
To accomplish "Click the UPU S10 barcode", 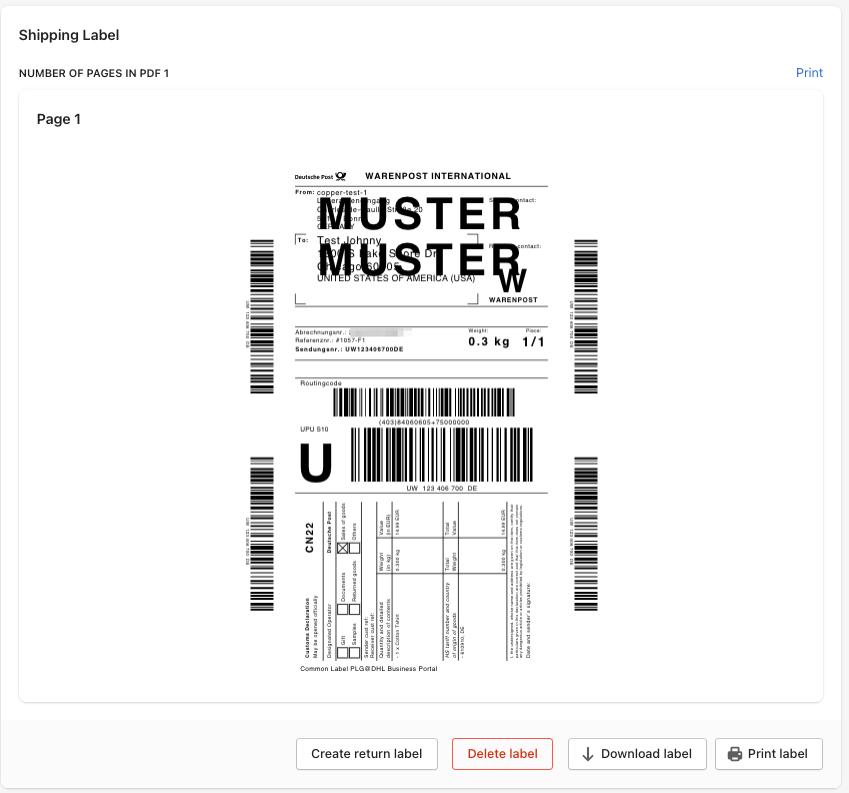I will pyautogui.click(x=442, y=455).
